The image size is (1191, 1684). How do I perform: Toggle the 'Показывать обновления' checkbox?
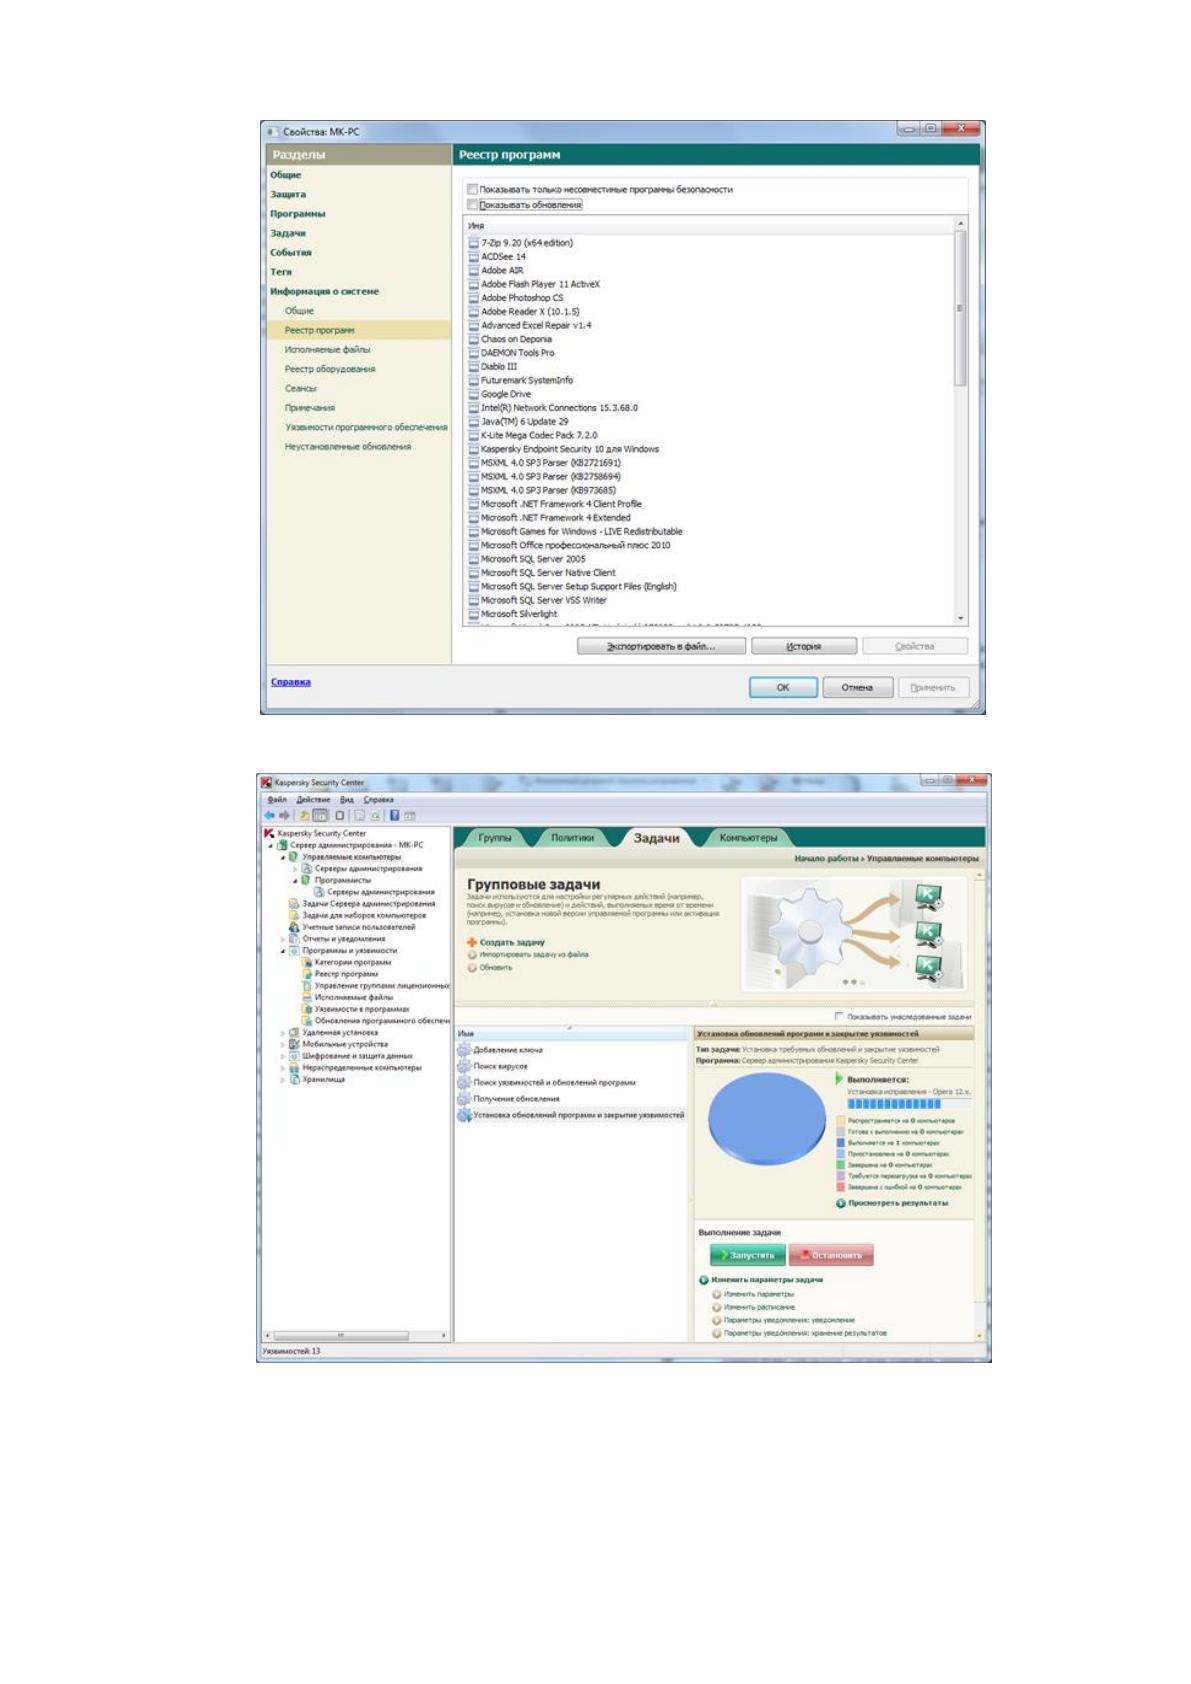click(x=473, y=205)
